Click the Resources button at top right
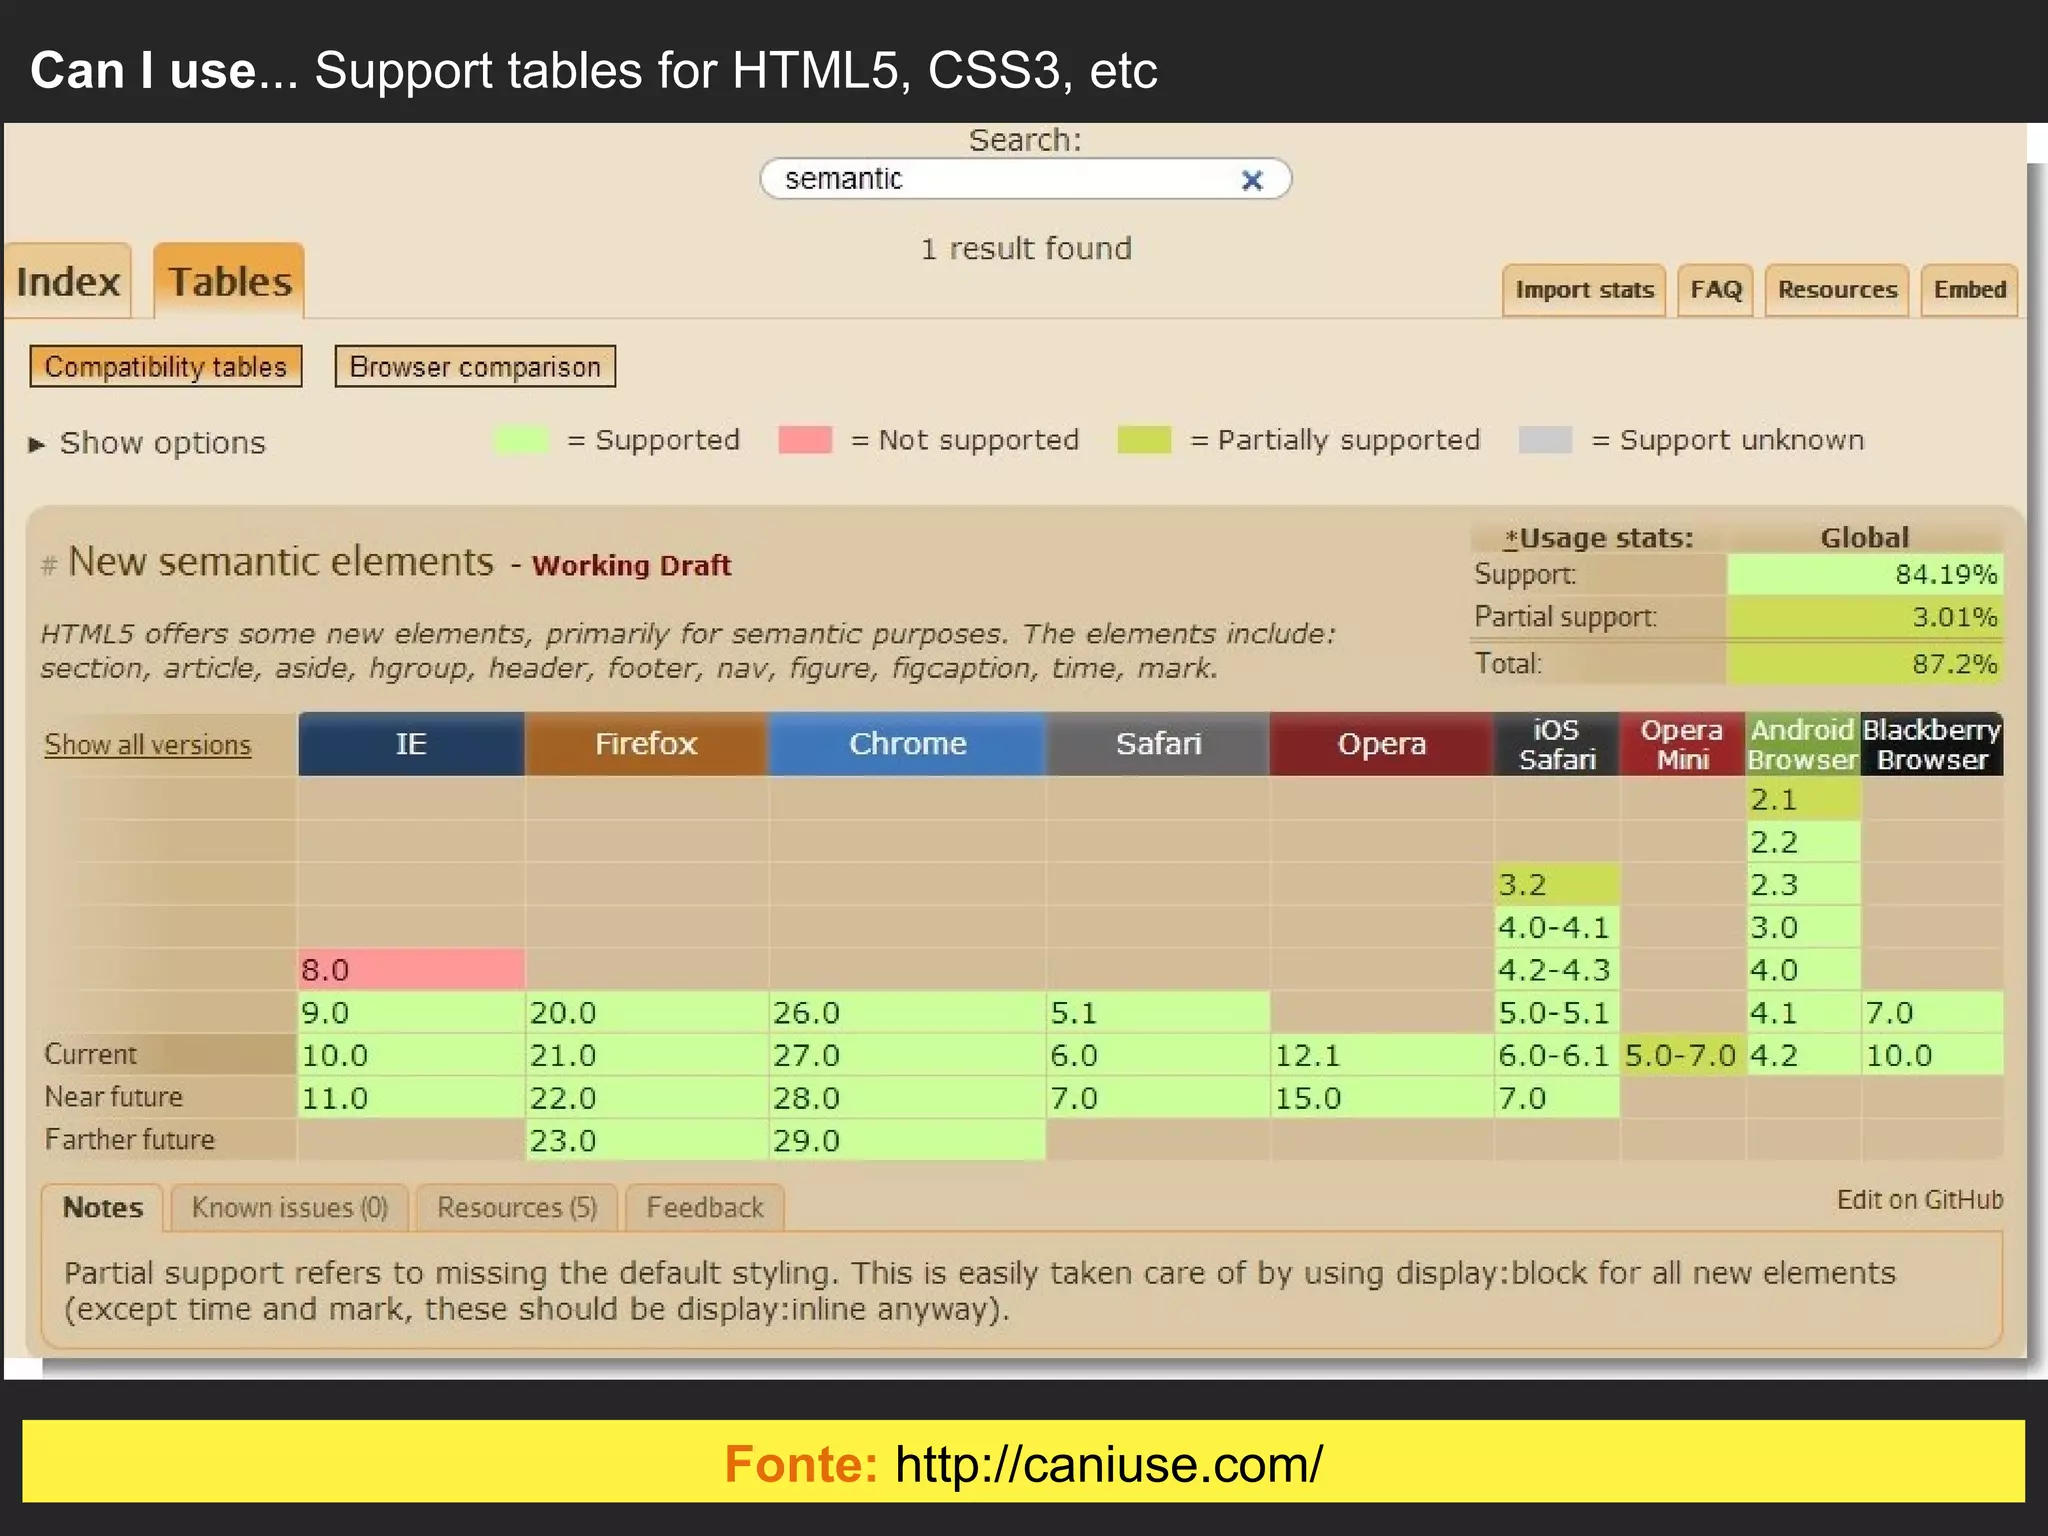Viewport: 2048px width, 1536px height. pos(1837,290)
